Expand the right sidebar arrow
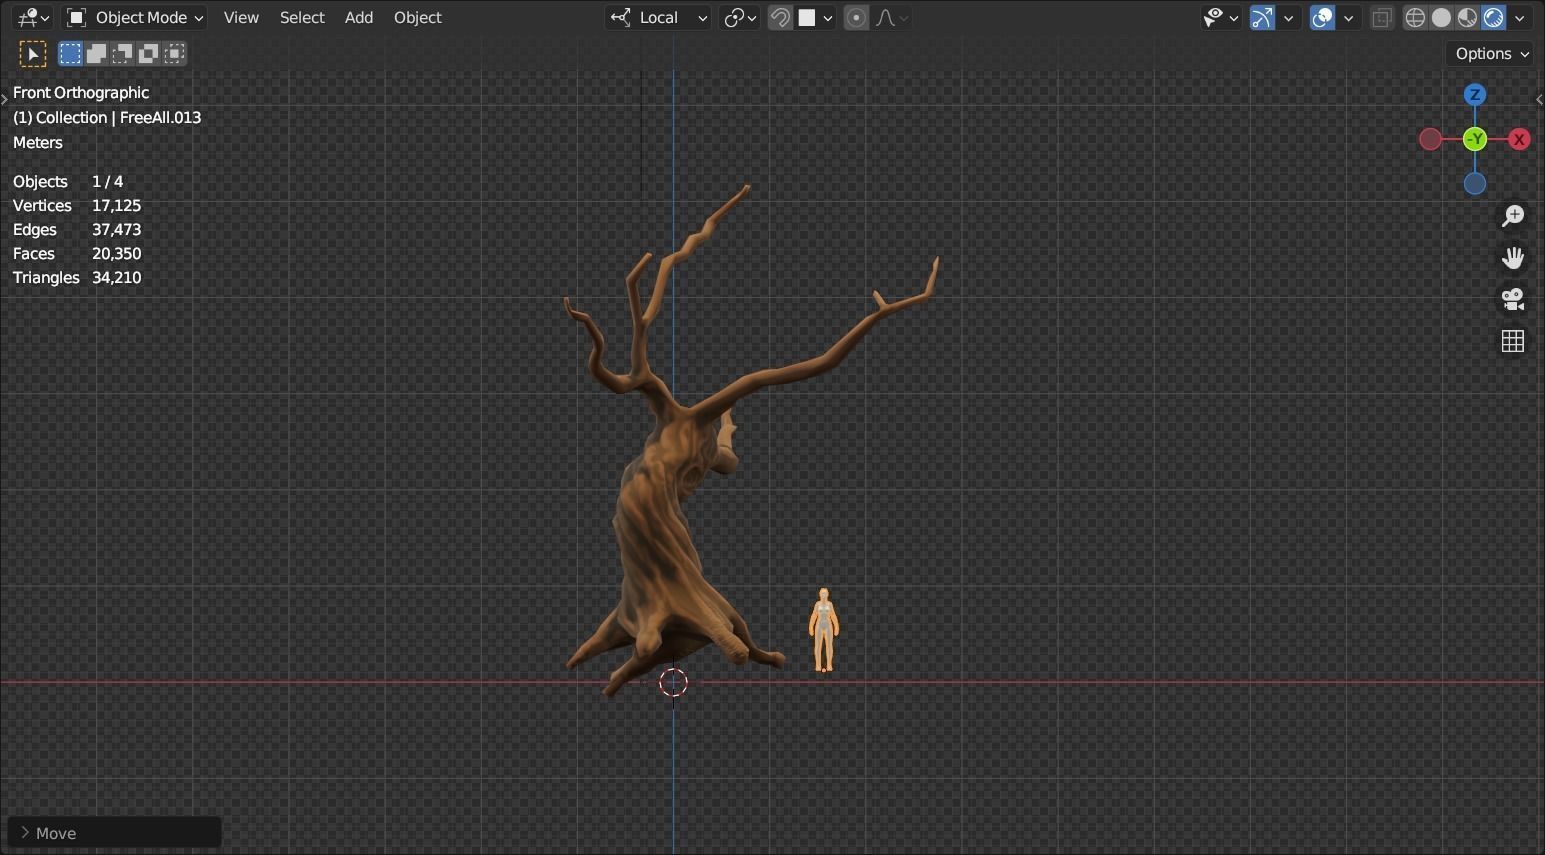The height and width of the screenshot is (855, 1545). (x=1539, y=98)
